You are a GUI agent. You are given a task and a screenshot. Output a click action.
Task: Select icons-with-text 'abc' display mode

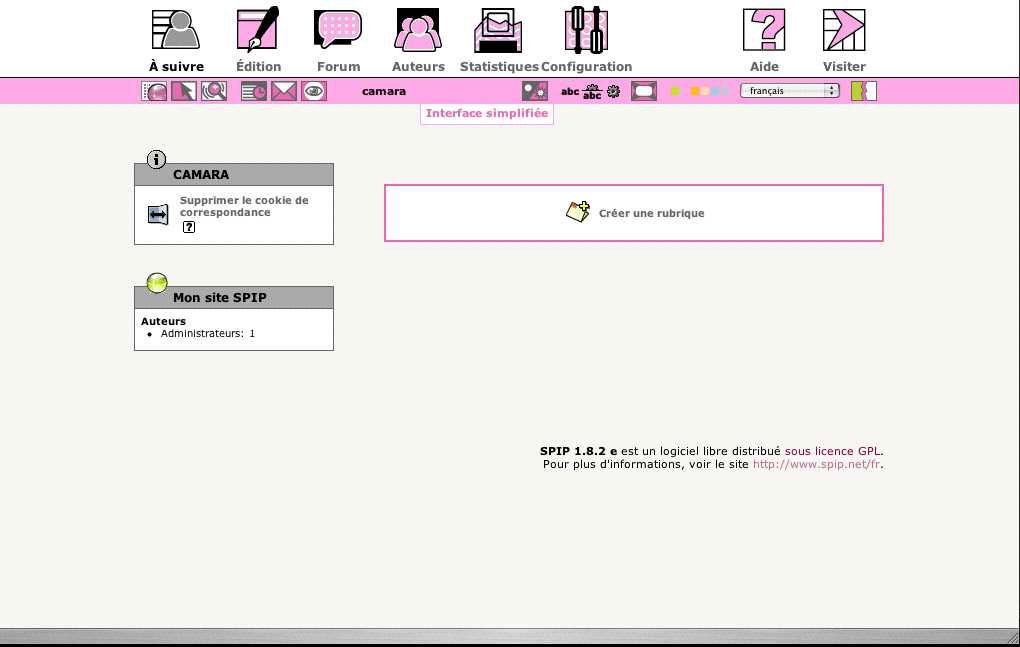592,92
